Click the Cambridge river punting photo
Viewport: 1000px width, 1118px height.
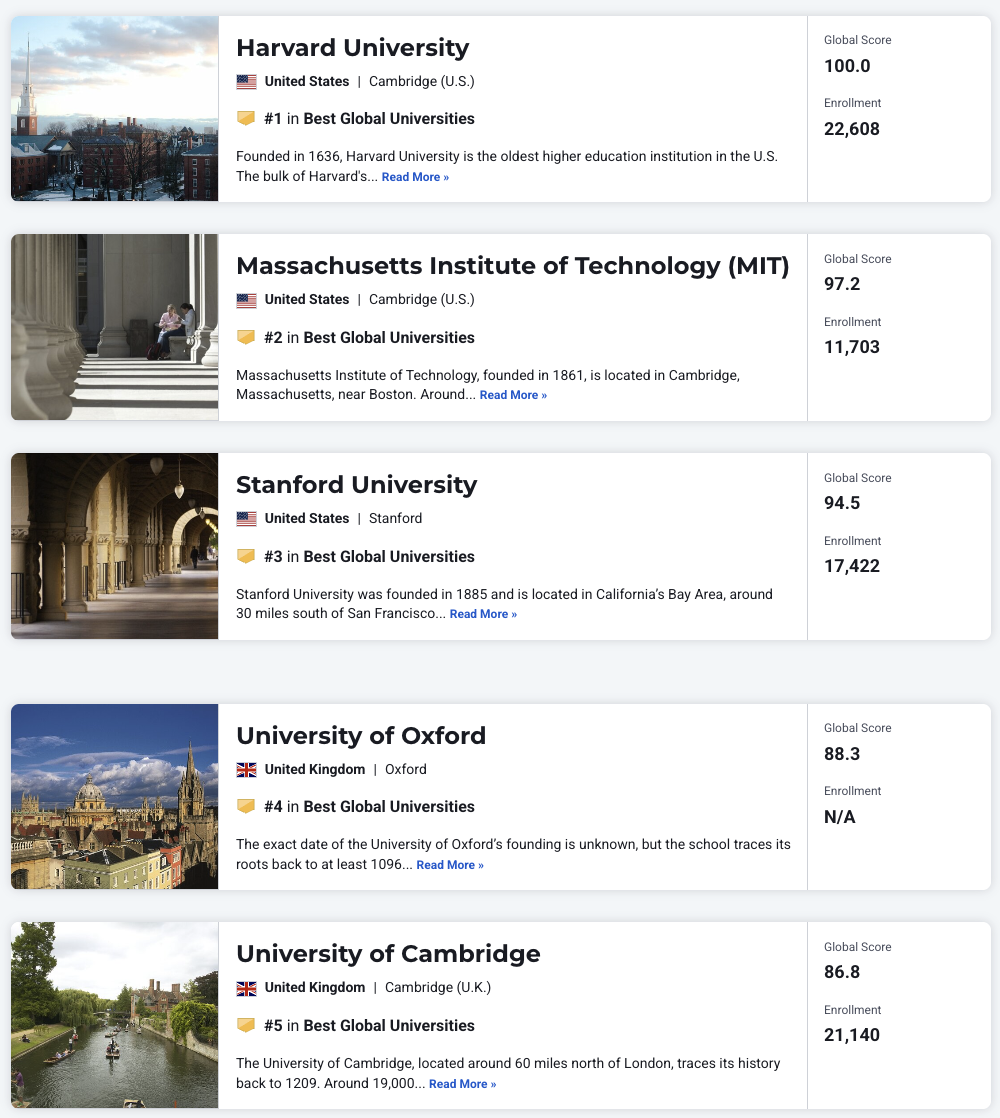[x=115, y=1015]
